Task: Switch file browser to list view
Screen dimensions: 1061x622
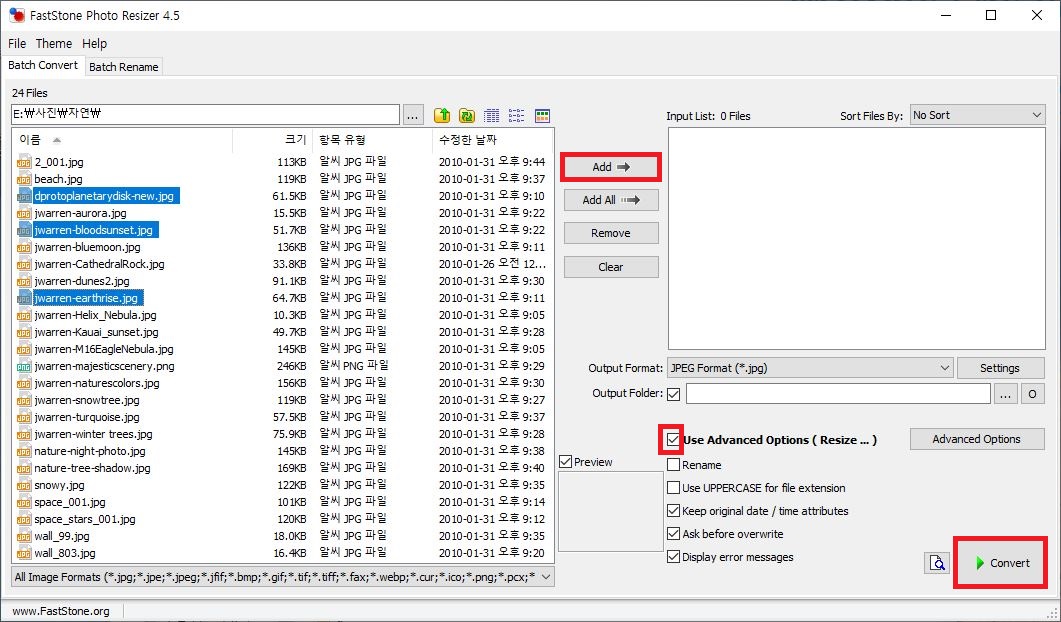Action: pyautogui.click(x=516, y=115)
